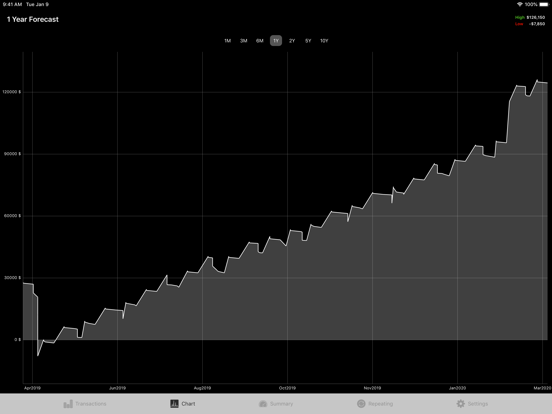Click the 30000 $ axis label
Image resolution: width=552 pixels, height=414 pixels.
pyautogui.click(x=13, y=278)
